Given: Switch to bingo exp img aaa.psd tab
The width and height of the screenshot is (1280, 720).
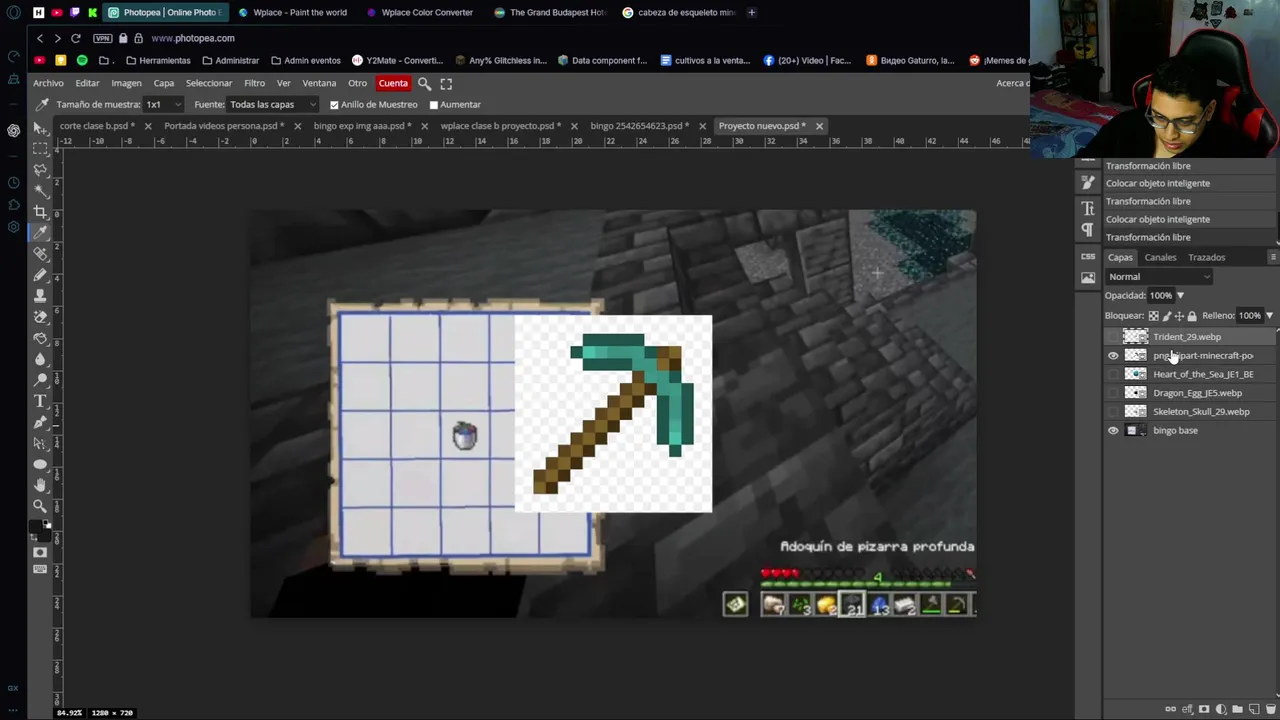Looking at the screenshot, I should click(362, 126).
